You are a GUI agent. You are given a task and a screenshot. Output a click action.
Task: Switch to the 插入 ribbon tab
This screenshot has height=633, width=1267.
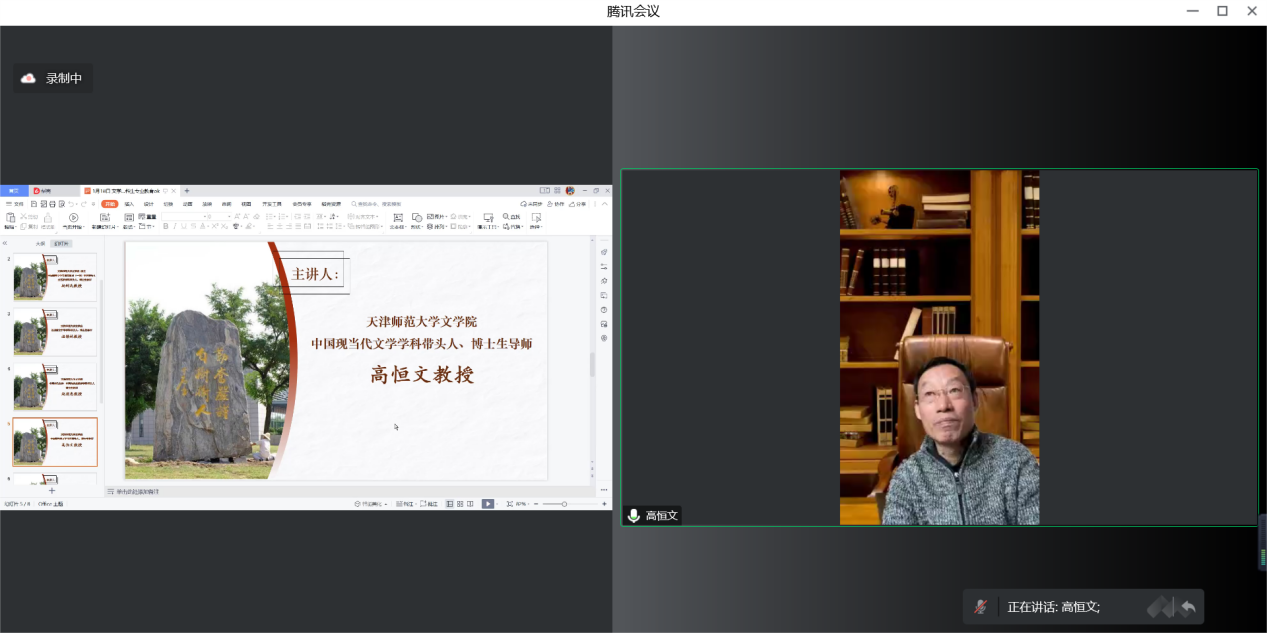click(x=129, y=204)
